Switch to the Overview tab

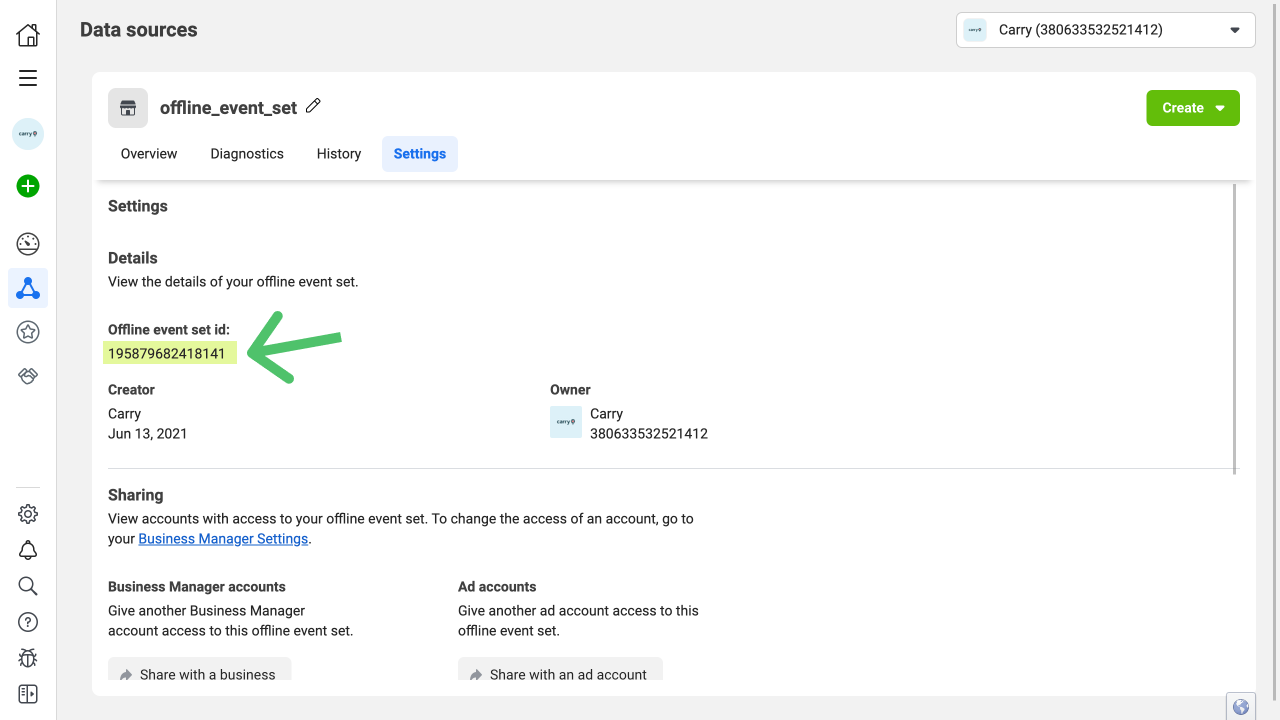(149, 154)
